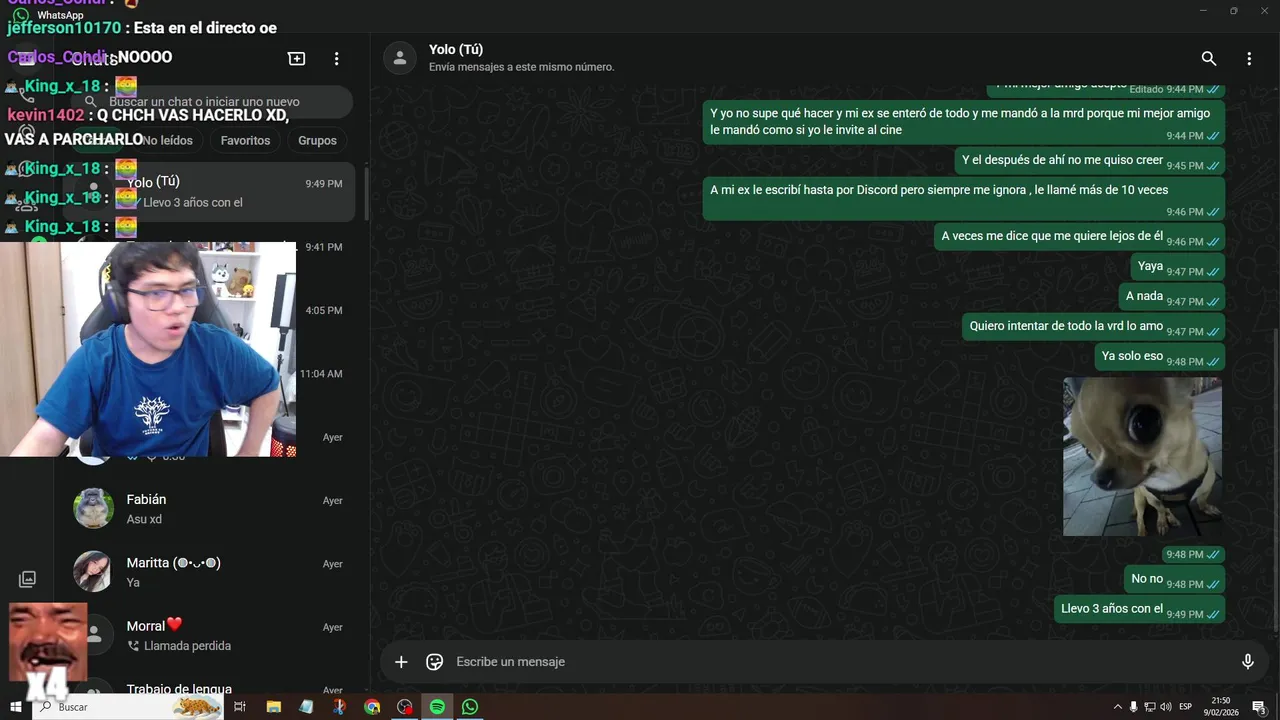
Task: Open the media gallery icon in sidebar
Action: point(27,579)
